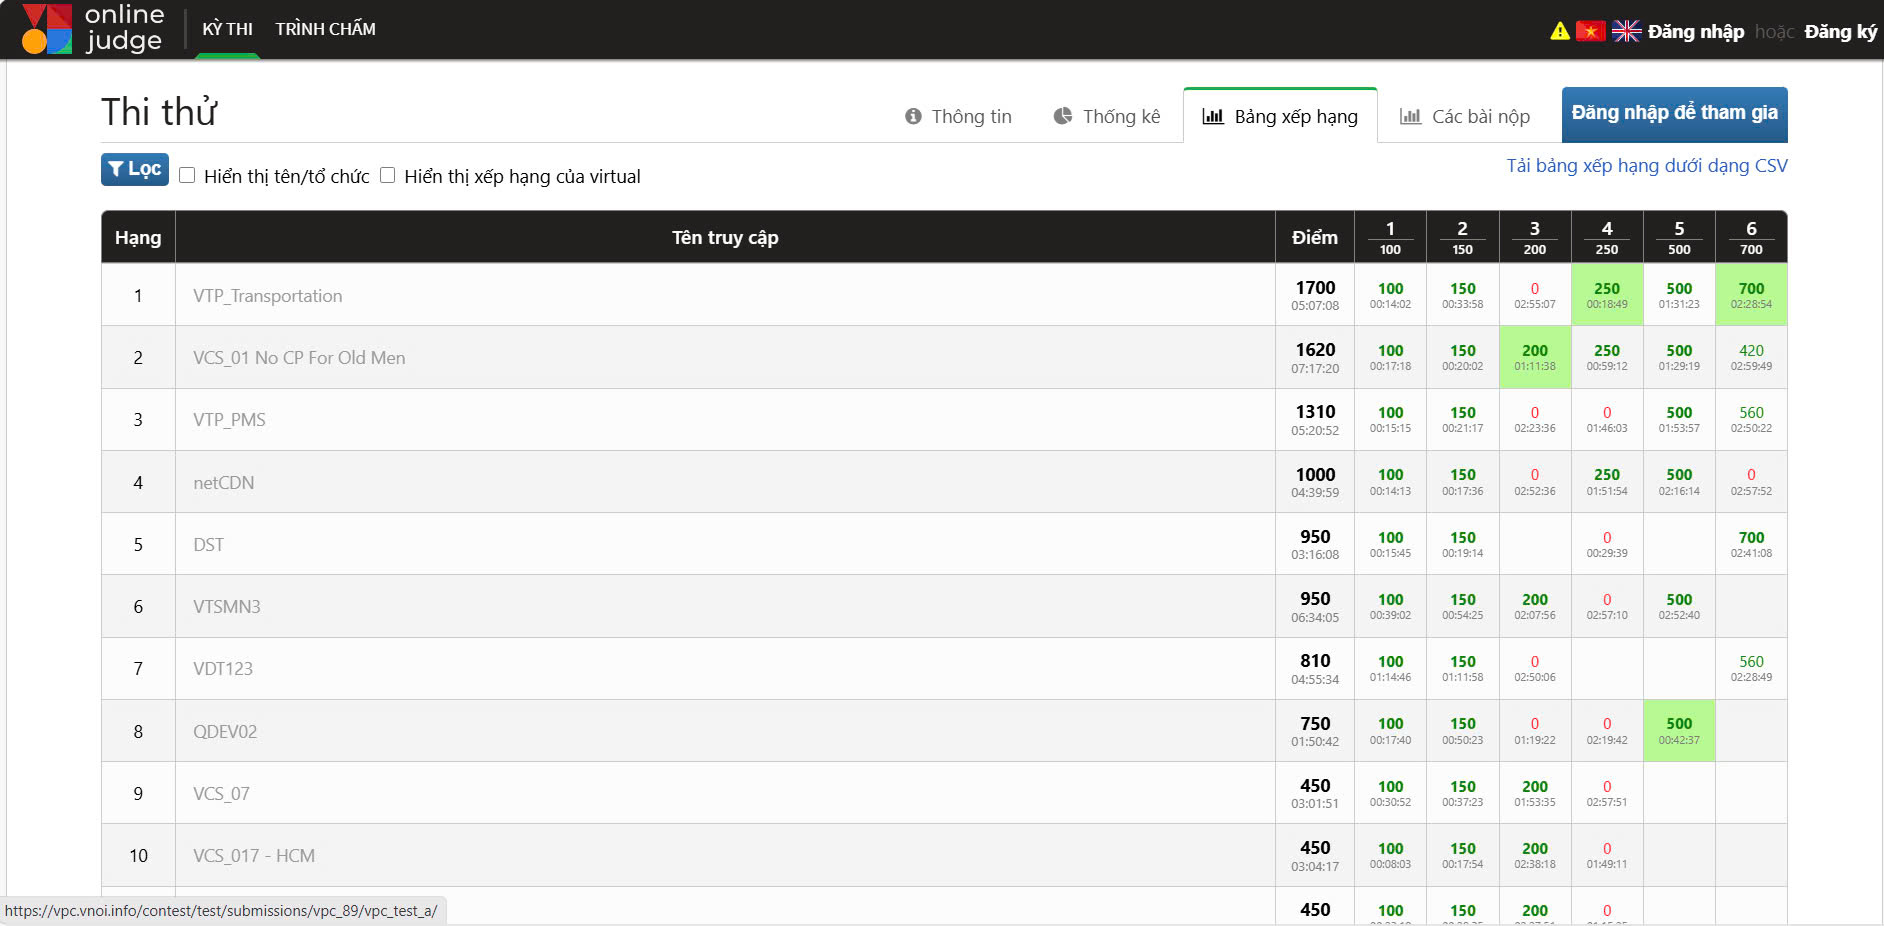Viewport: 1884px width, 926px height.
Task: Open VTSMN3's 200 score on problem 3
Action: tap(1535, 606)
